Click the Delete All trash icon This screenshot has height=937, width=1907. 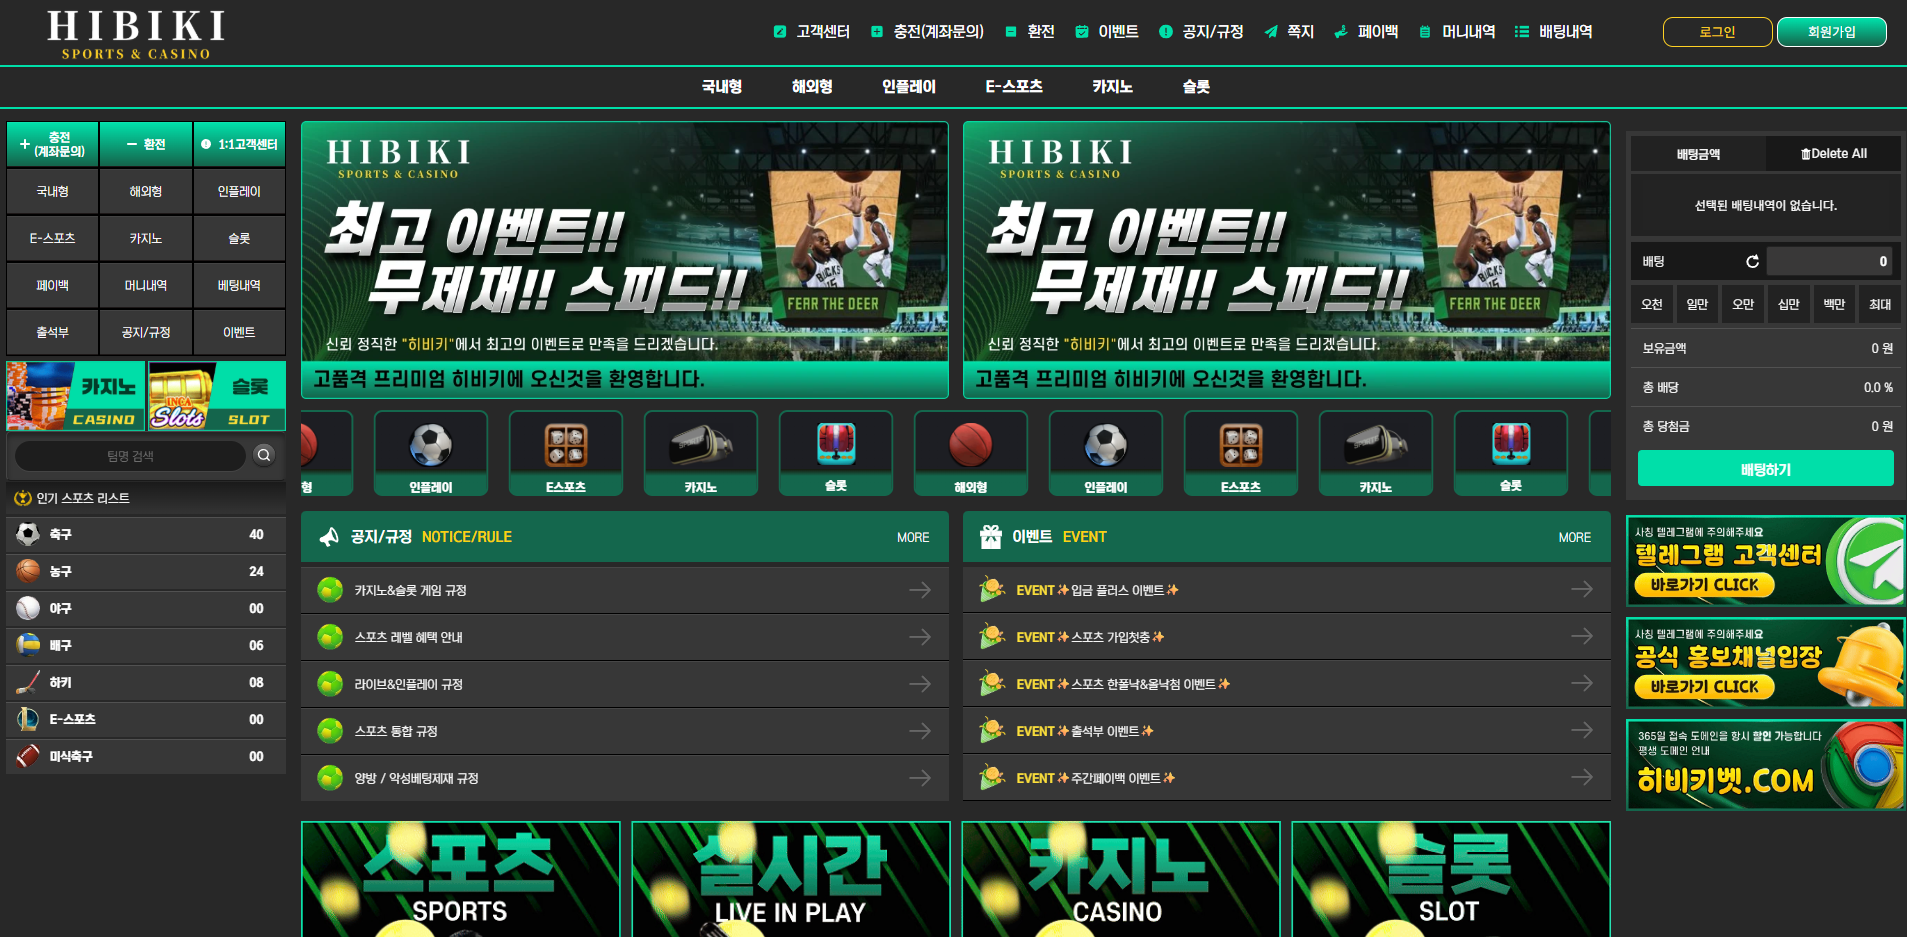pos(1806,154)
